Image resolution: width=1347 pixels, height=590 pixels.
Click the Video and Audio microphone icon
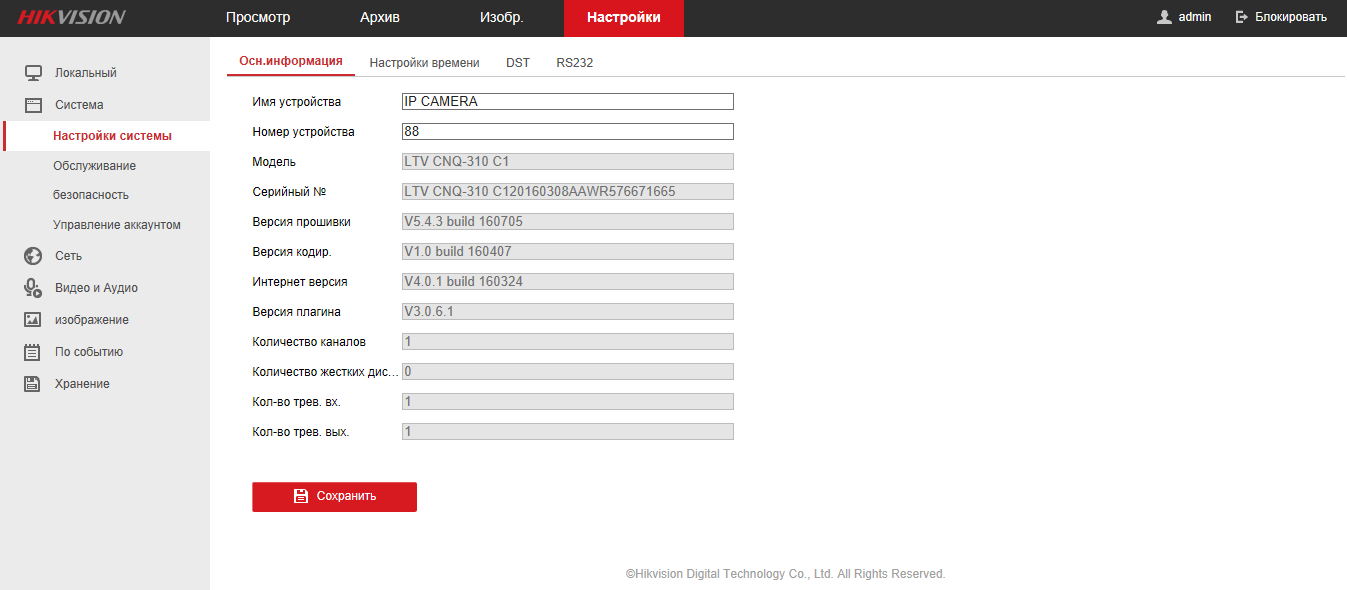[x=33, y=288]
